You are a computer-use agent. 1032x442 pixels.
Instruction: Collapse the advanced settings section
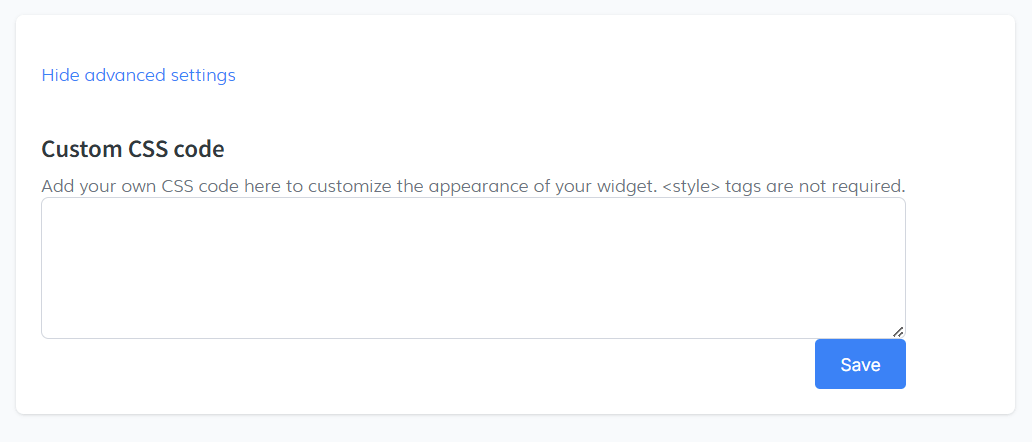coord(138,75)
